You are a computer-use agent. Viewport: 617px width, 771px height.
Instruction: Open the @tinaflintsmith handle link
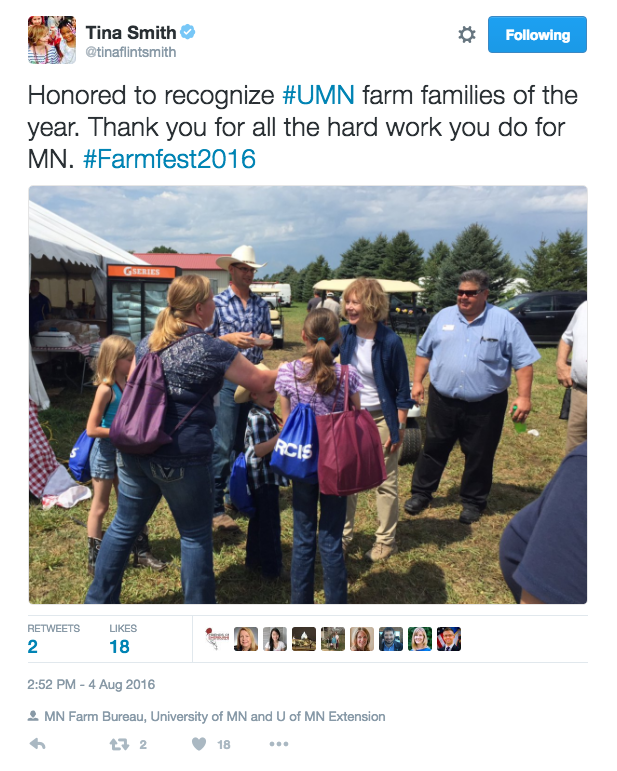[x=131, y=52]
